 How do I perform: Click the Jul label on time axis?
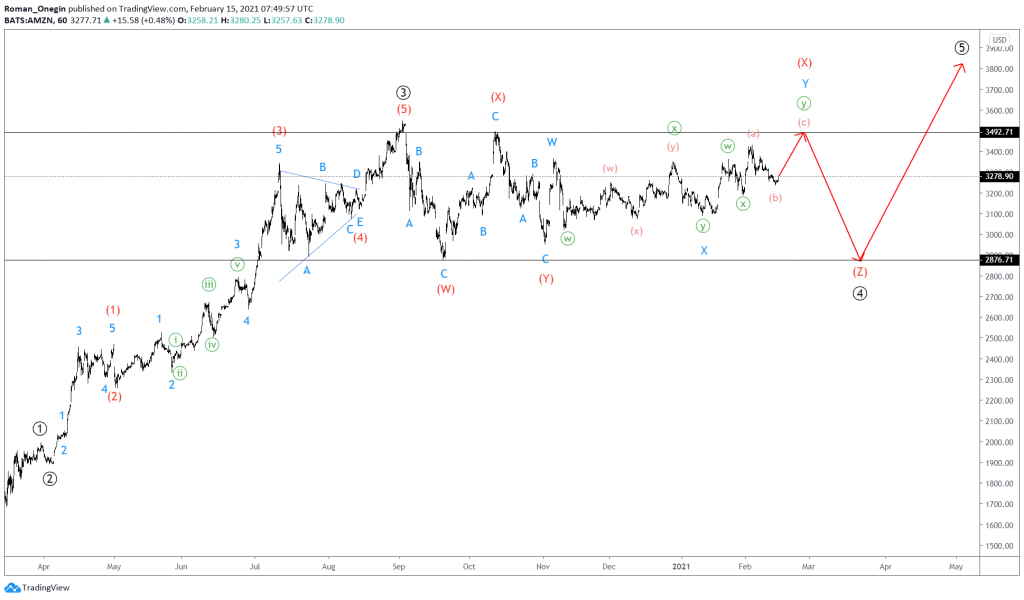[255, 567]
